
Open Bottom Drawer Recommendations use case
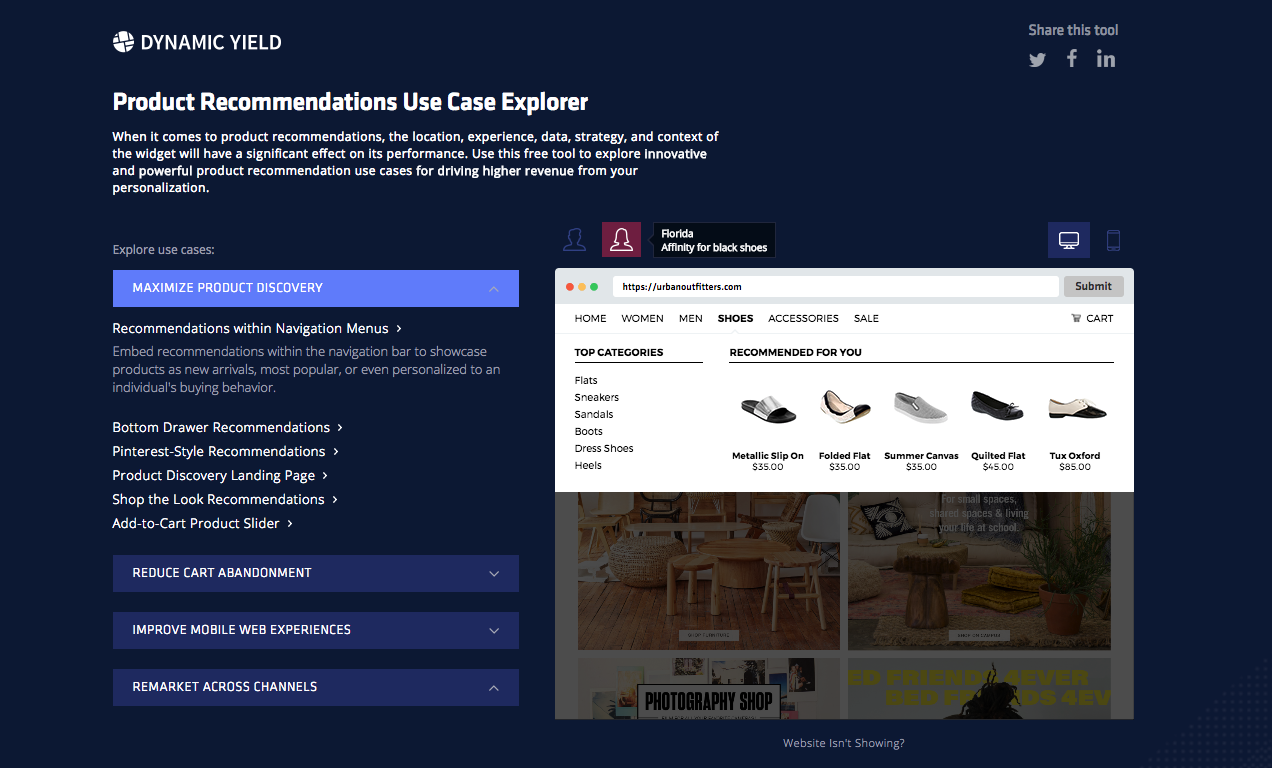(227, 427)
